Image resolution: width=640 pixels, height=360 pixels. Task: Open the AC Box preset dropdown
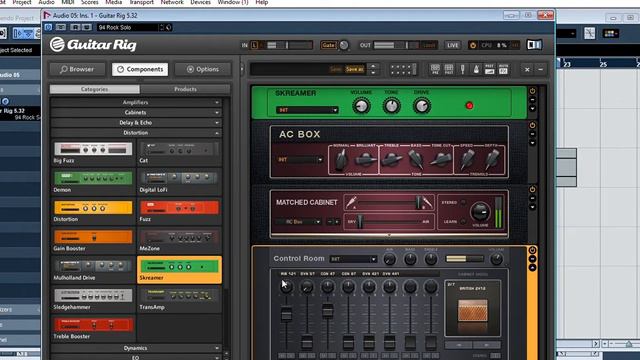click(300, 160)
